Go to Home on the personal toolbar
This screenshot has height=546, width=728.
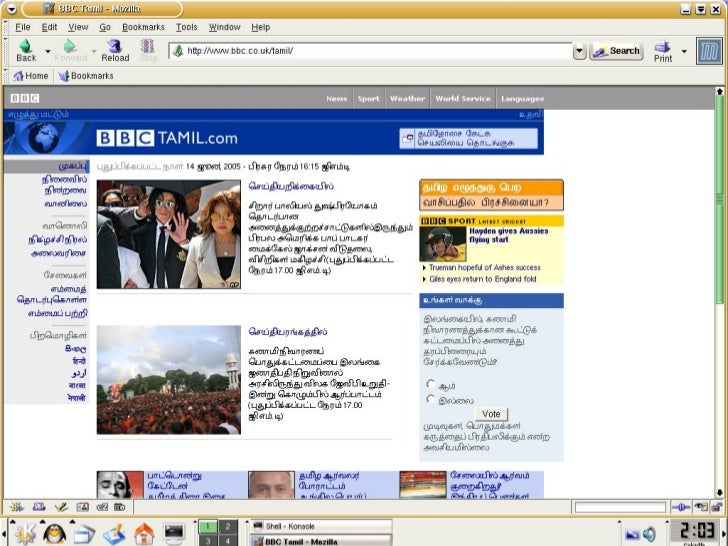31,76
